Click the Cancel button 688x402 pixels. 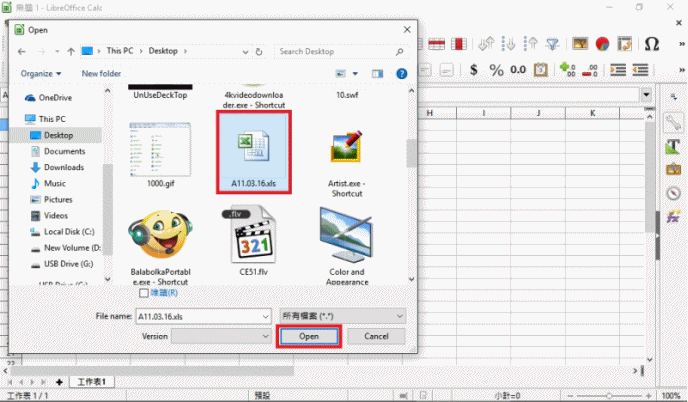376,337
